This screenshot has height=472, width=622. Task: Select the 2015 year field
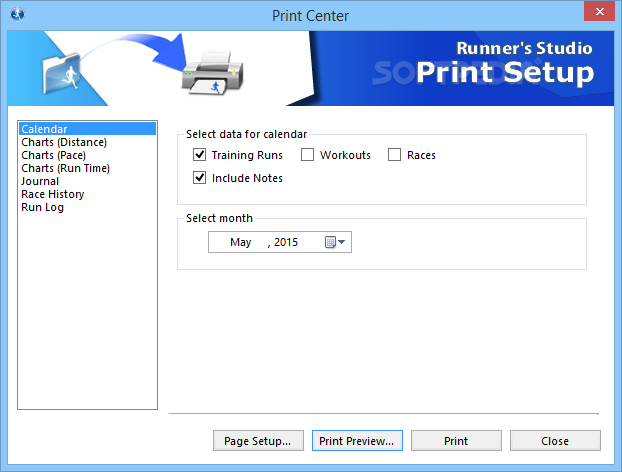(286, 242)
